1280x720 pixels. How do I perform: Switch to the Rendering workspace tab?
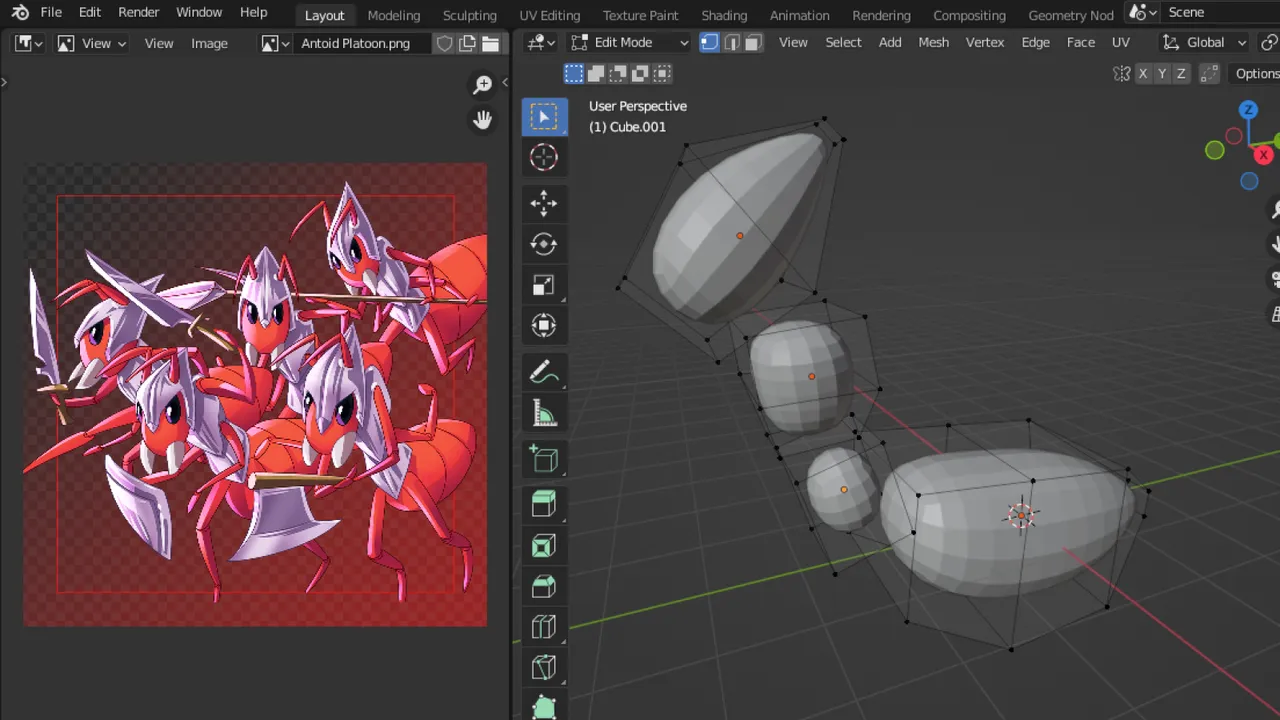coord(881,15)
